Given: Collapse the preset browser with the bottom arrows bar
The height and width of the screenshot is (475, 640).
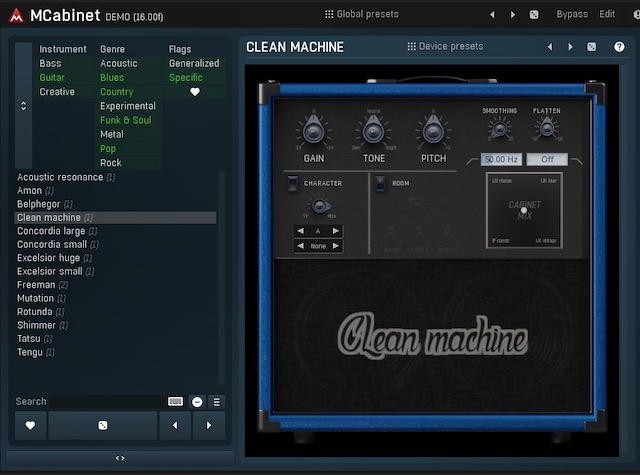Looking at the screenshot, I should (x=120, y=458).
